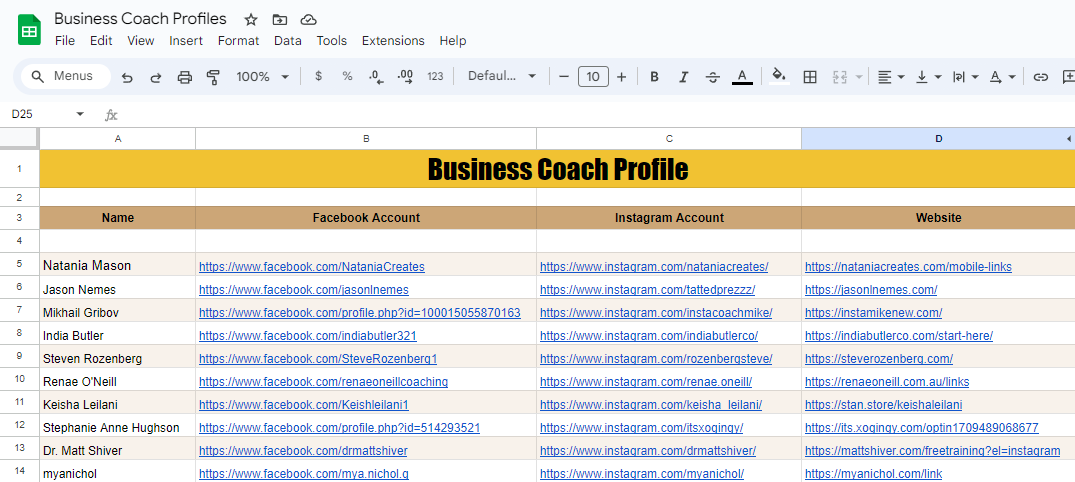1075x482 pixels.
Task: Open the stan.store/keishaleilani link
Action: (x=884, y=405)
